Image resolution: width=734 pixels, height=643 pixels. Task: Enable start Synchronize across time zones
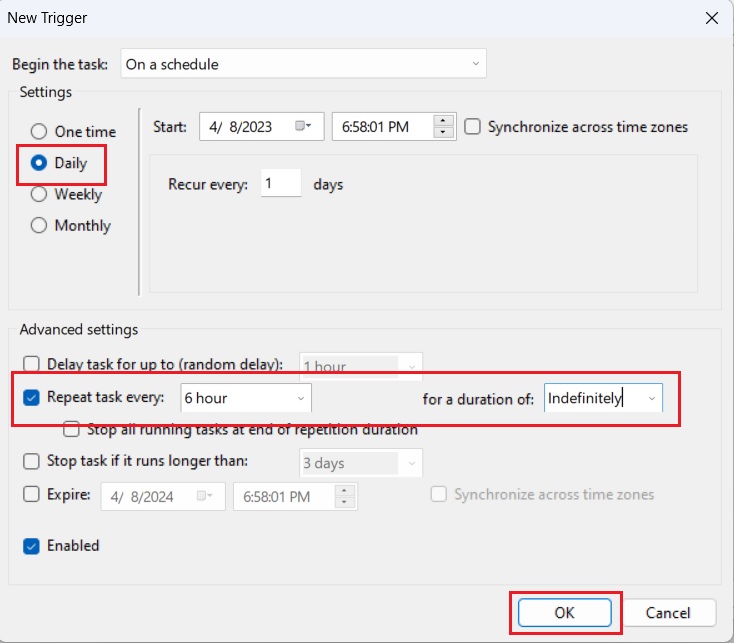[472, 126]
